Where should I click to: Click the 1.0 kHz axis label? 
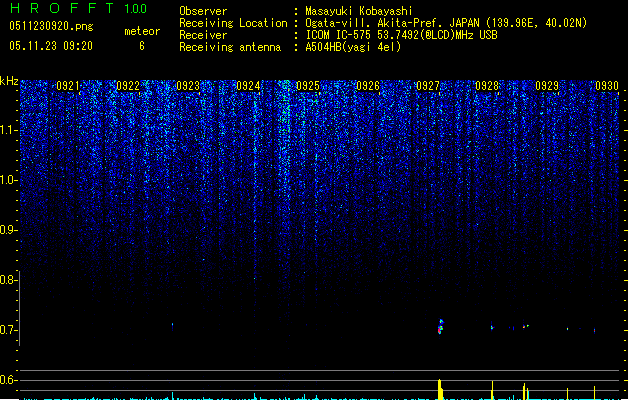pos(9,180)
